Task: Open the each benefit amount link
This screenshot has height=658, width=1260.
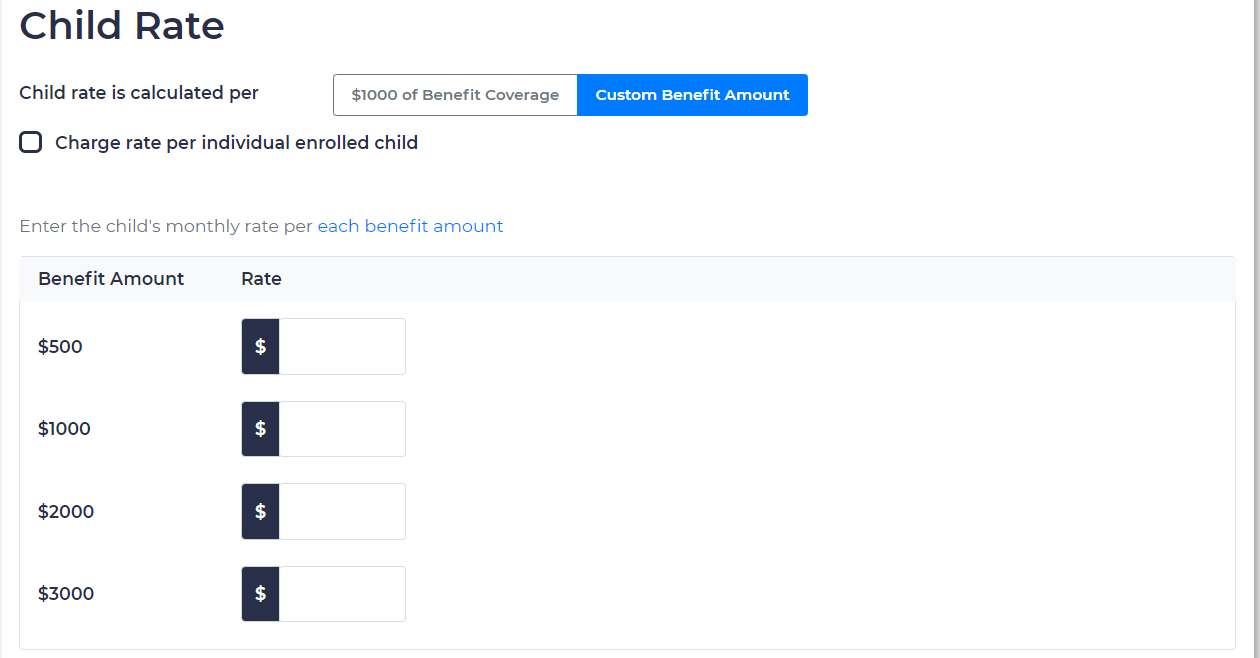Action: [410, 226]
